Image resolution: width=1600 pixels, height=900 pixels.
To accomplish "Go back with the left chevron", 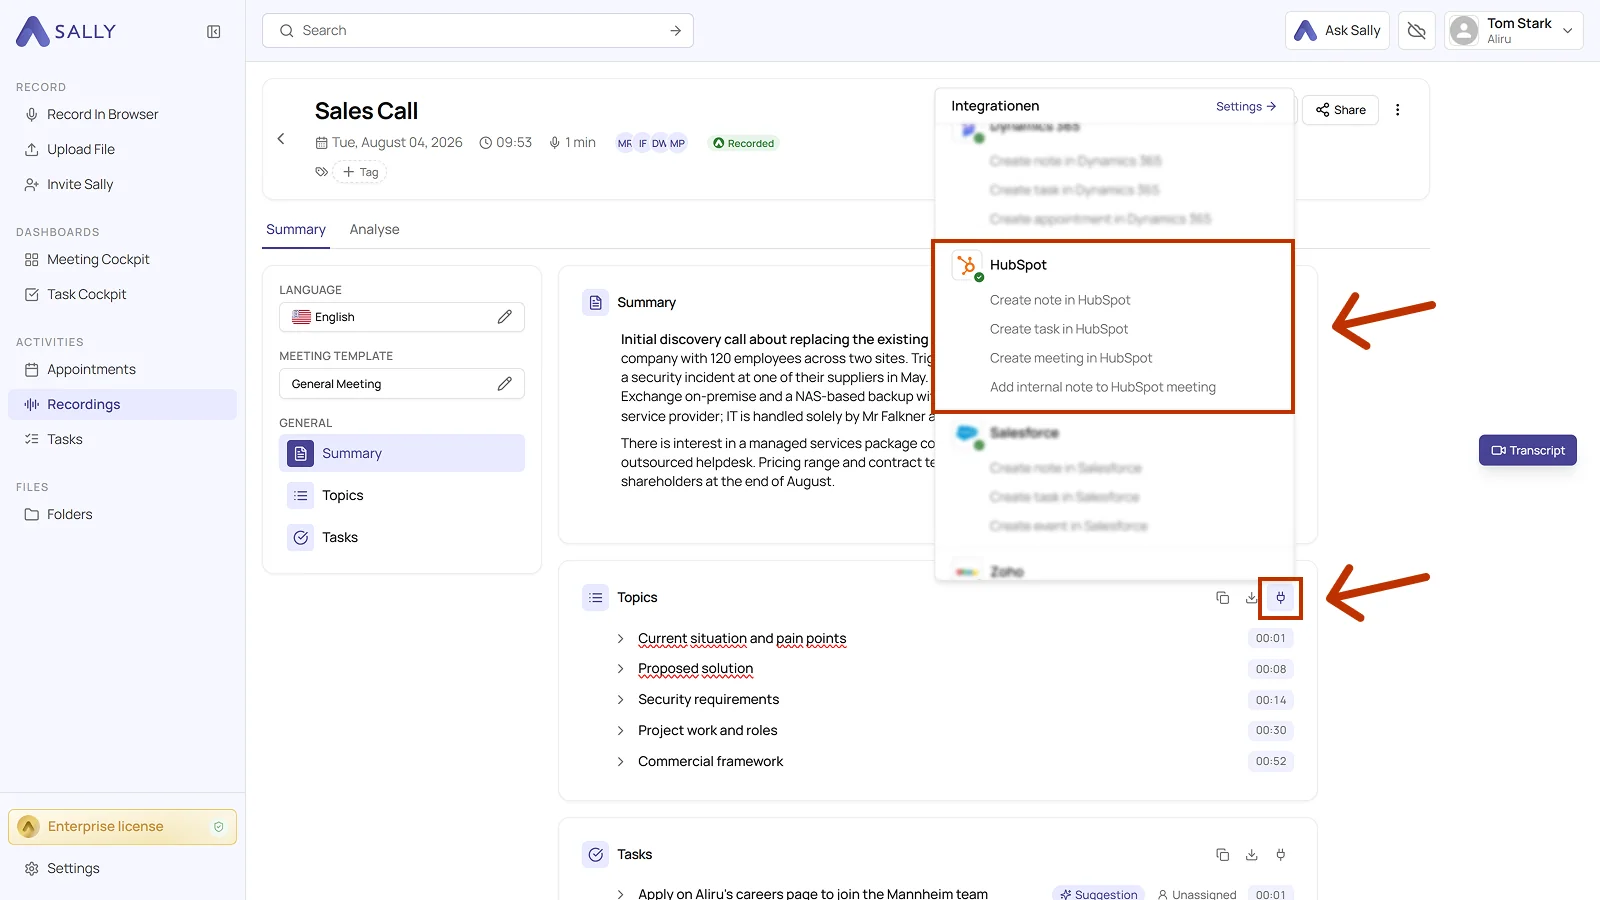I will click(x=281, y=139).
